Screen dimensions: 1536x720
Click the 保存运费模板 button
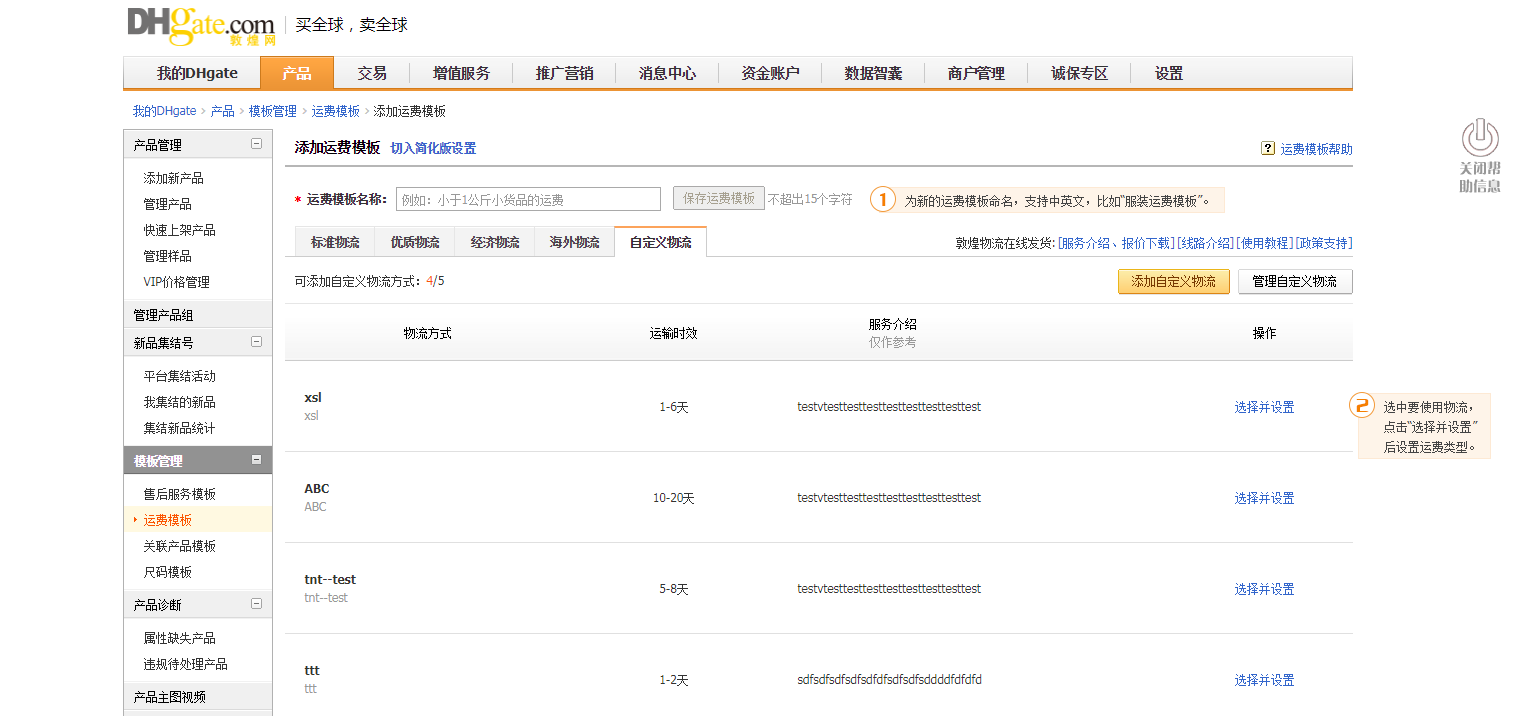pyautogui.click(x=718, y=198)
